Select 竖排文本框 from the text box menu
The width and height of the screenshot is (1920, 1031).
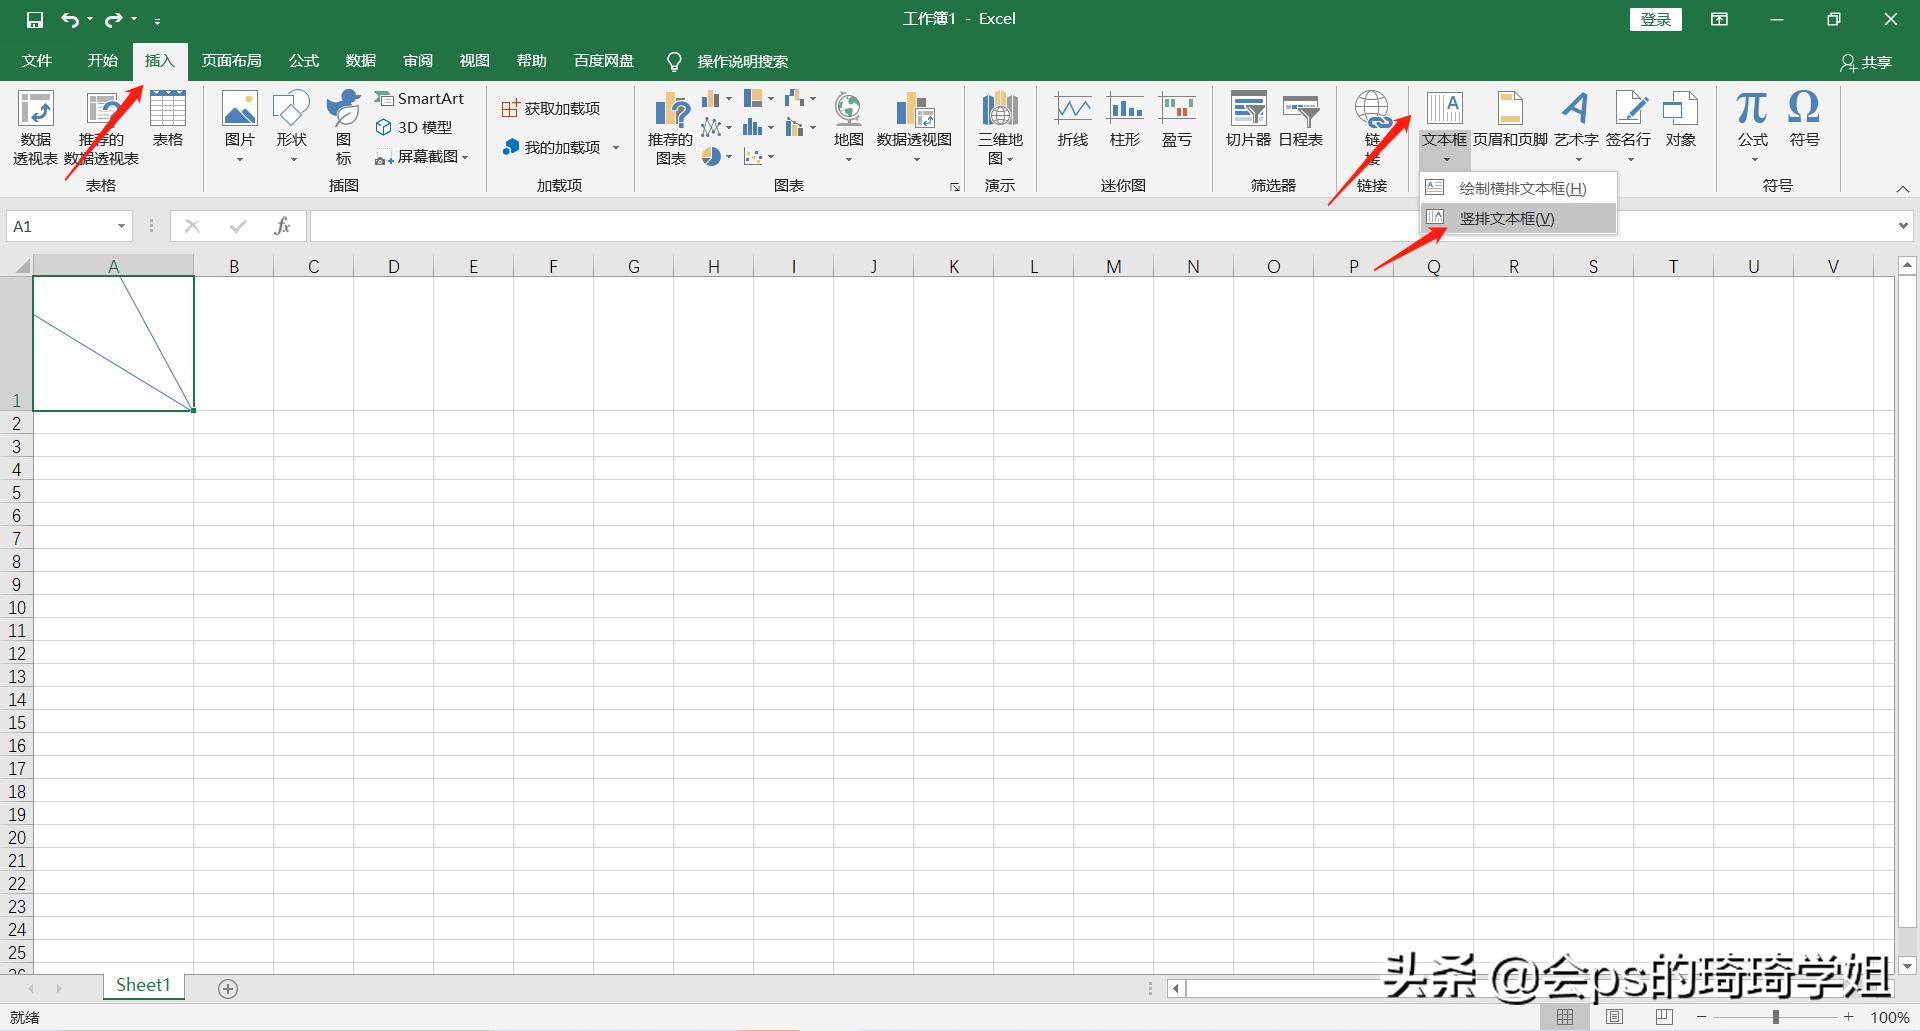click(x=1508, y=218)
